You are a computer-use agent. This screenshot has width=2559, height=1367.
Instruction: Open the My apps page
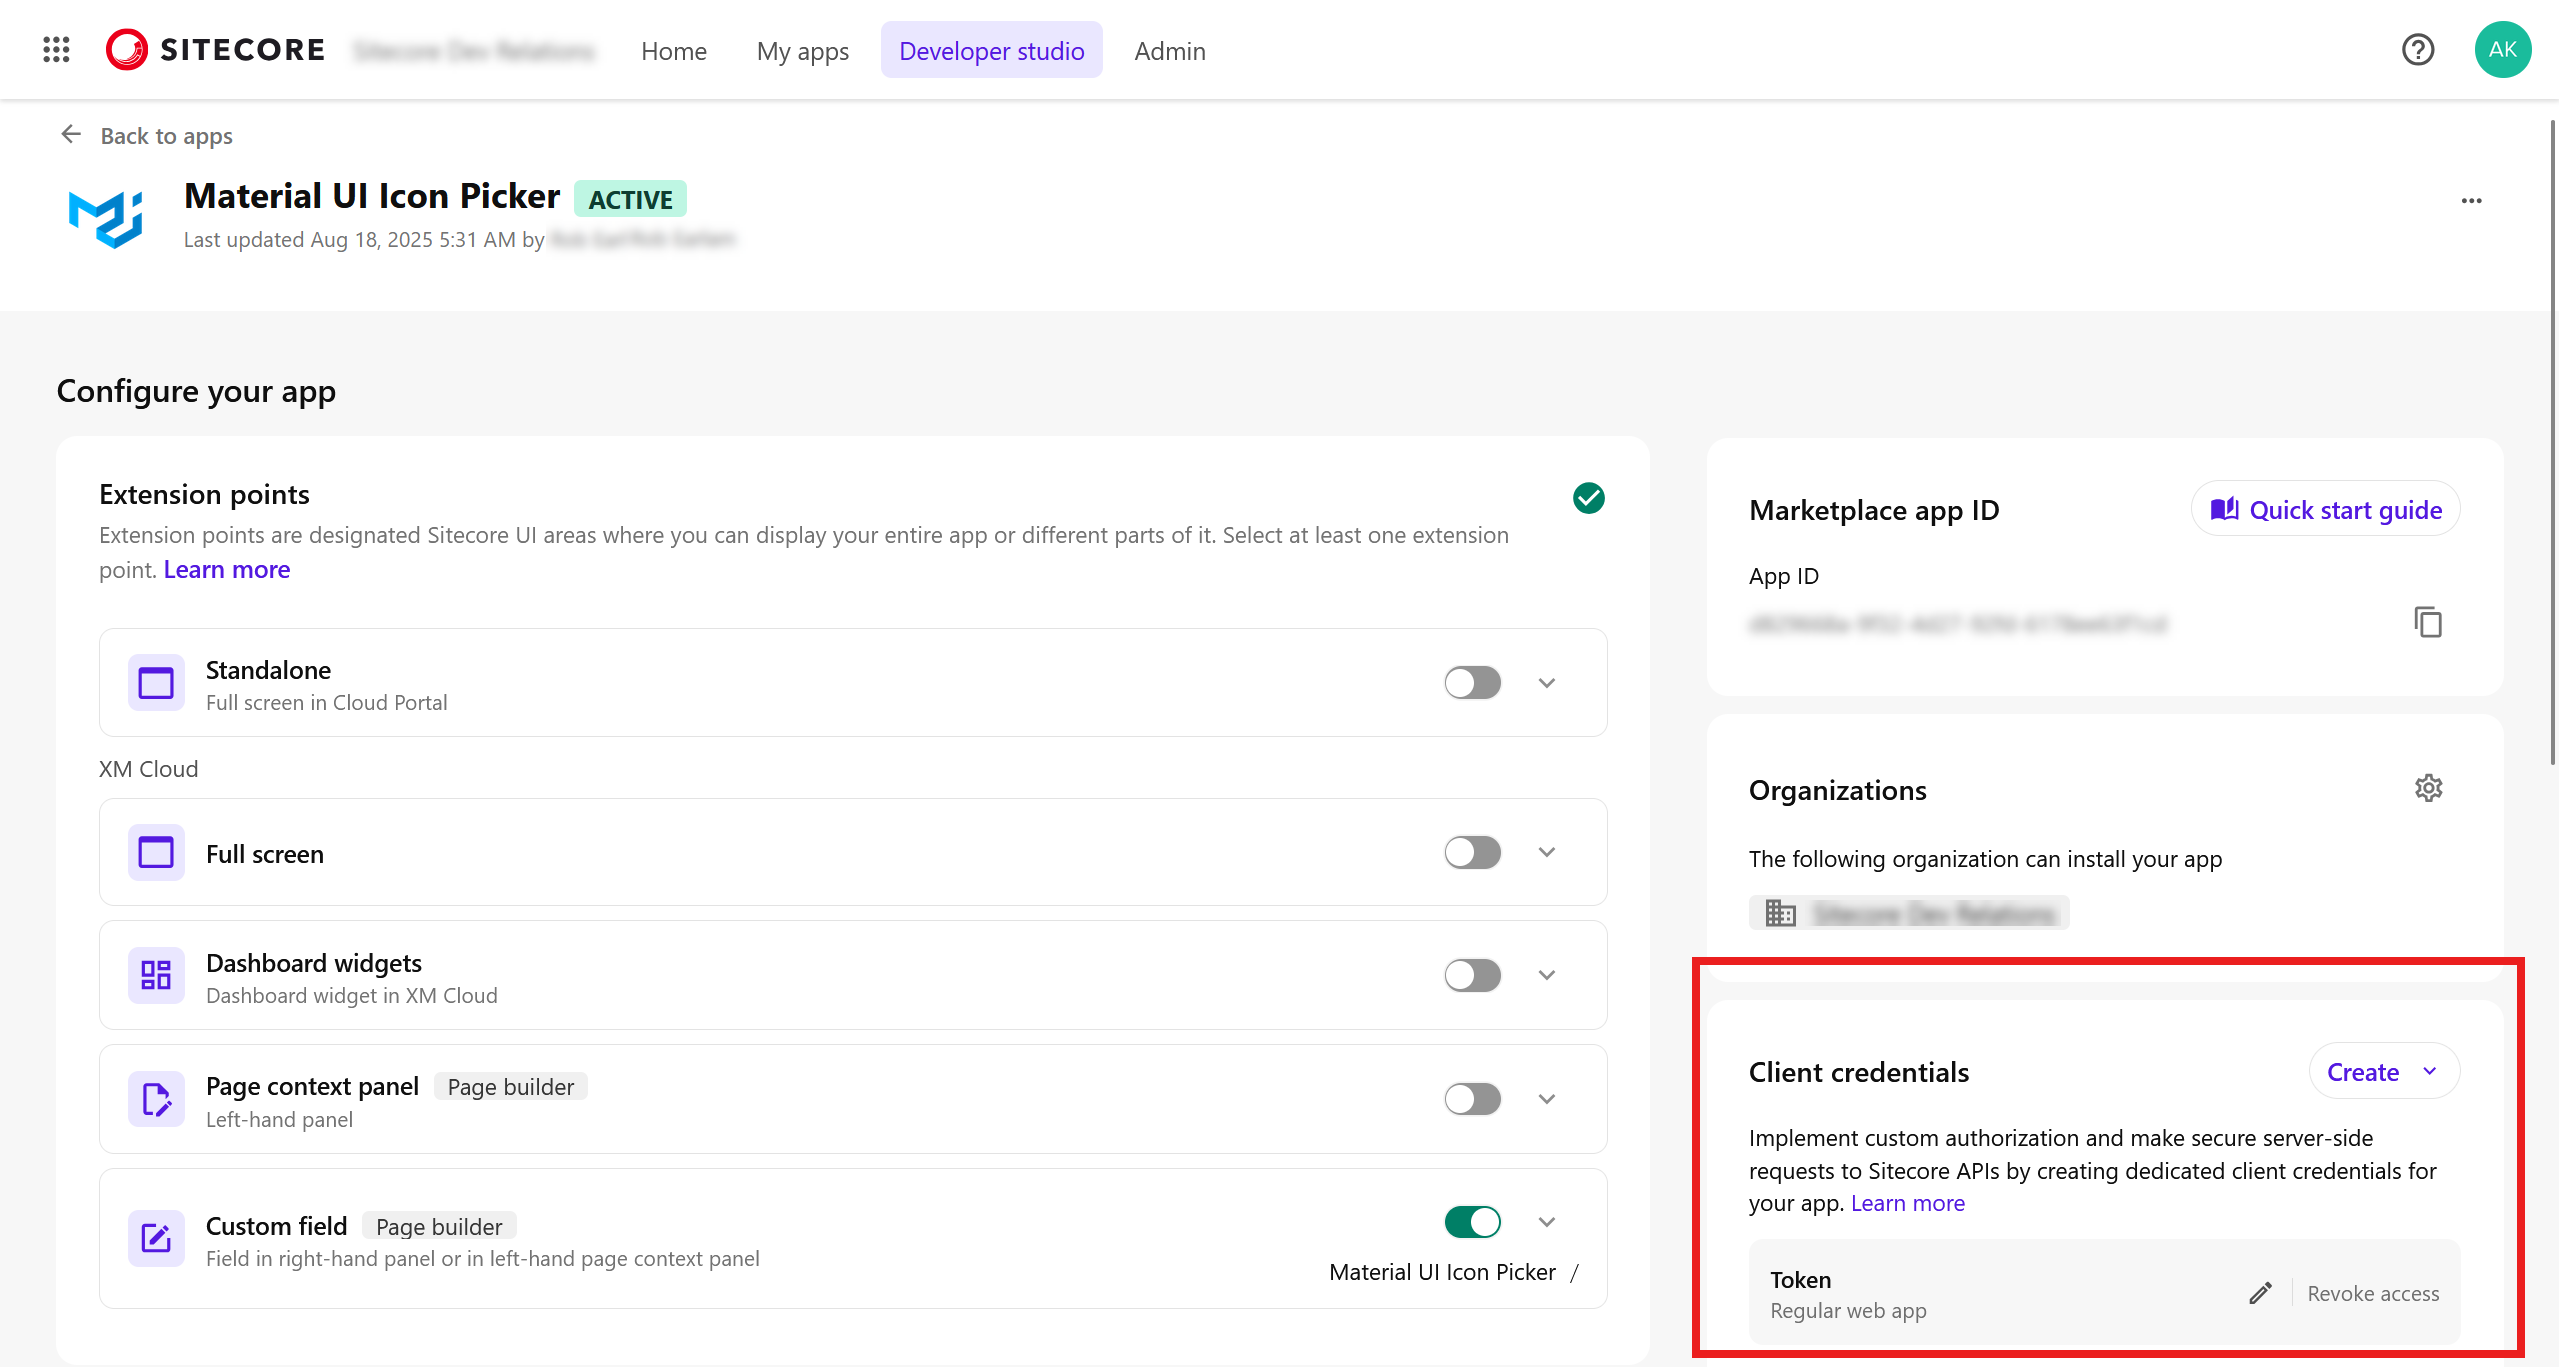click(803, 50)
